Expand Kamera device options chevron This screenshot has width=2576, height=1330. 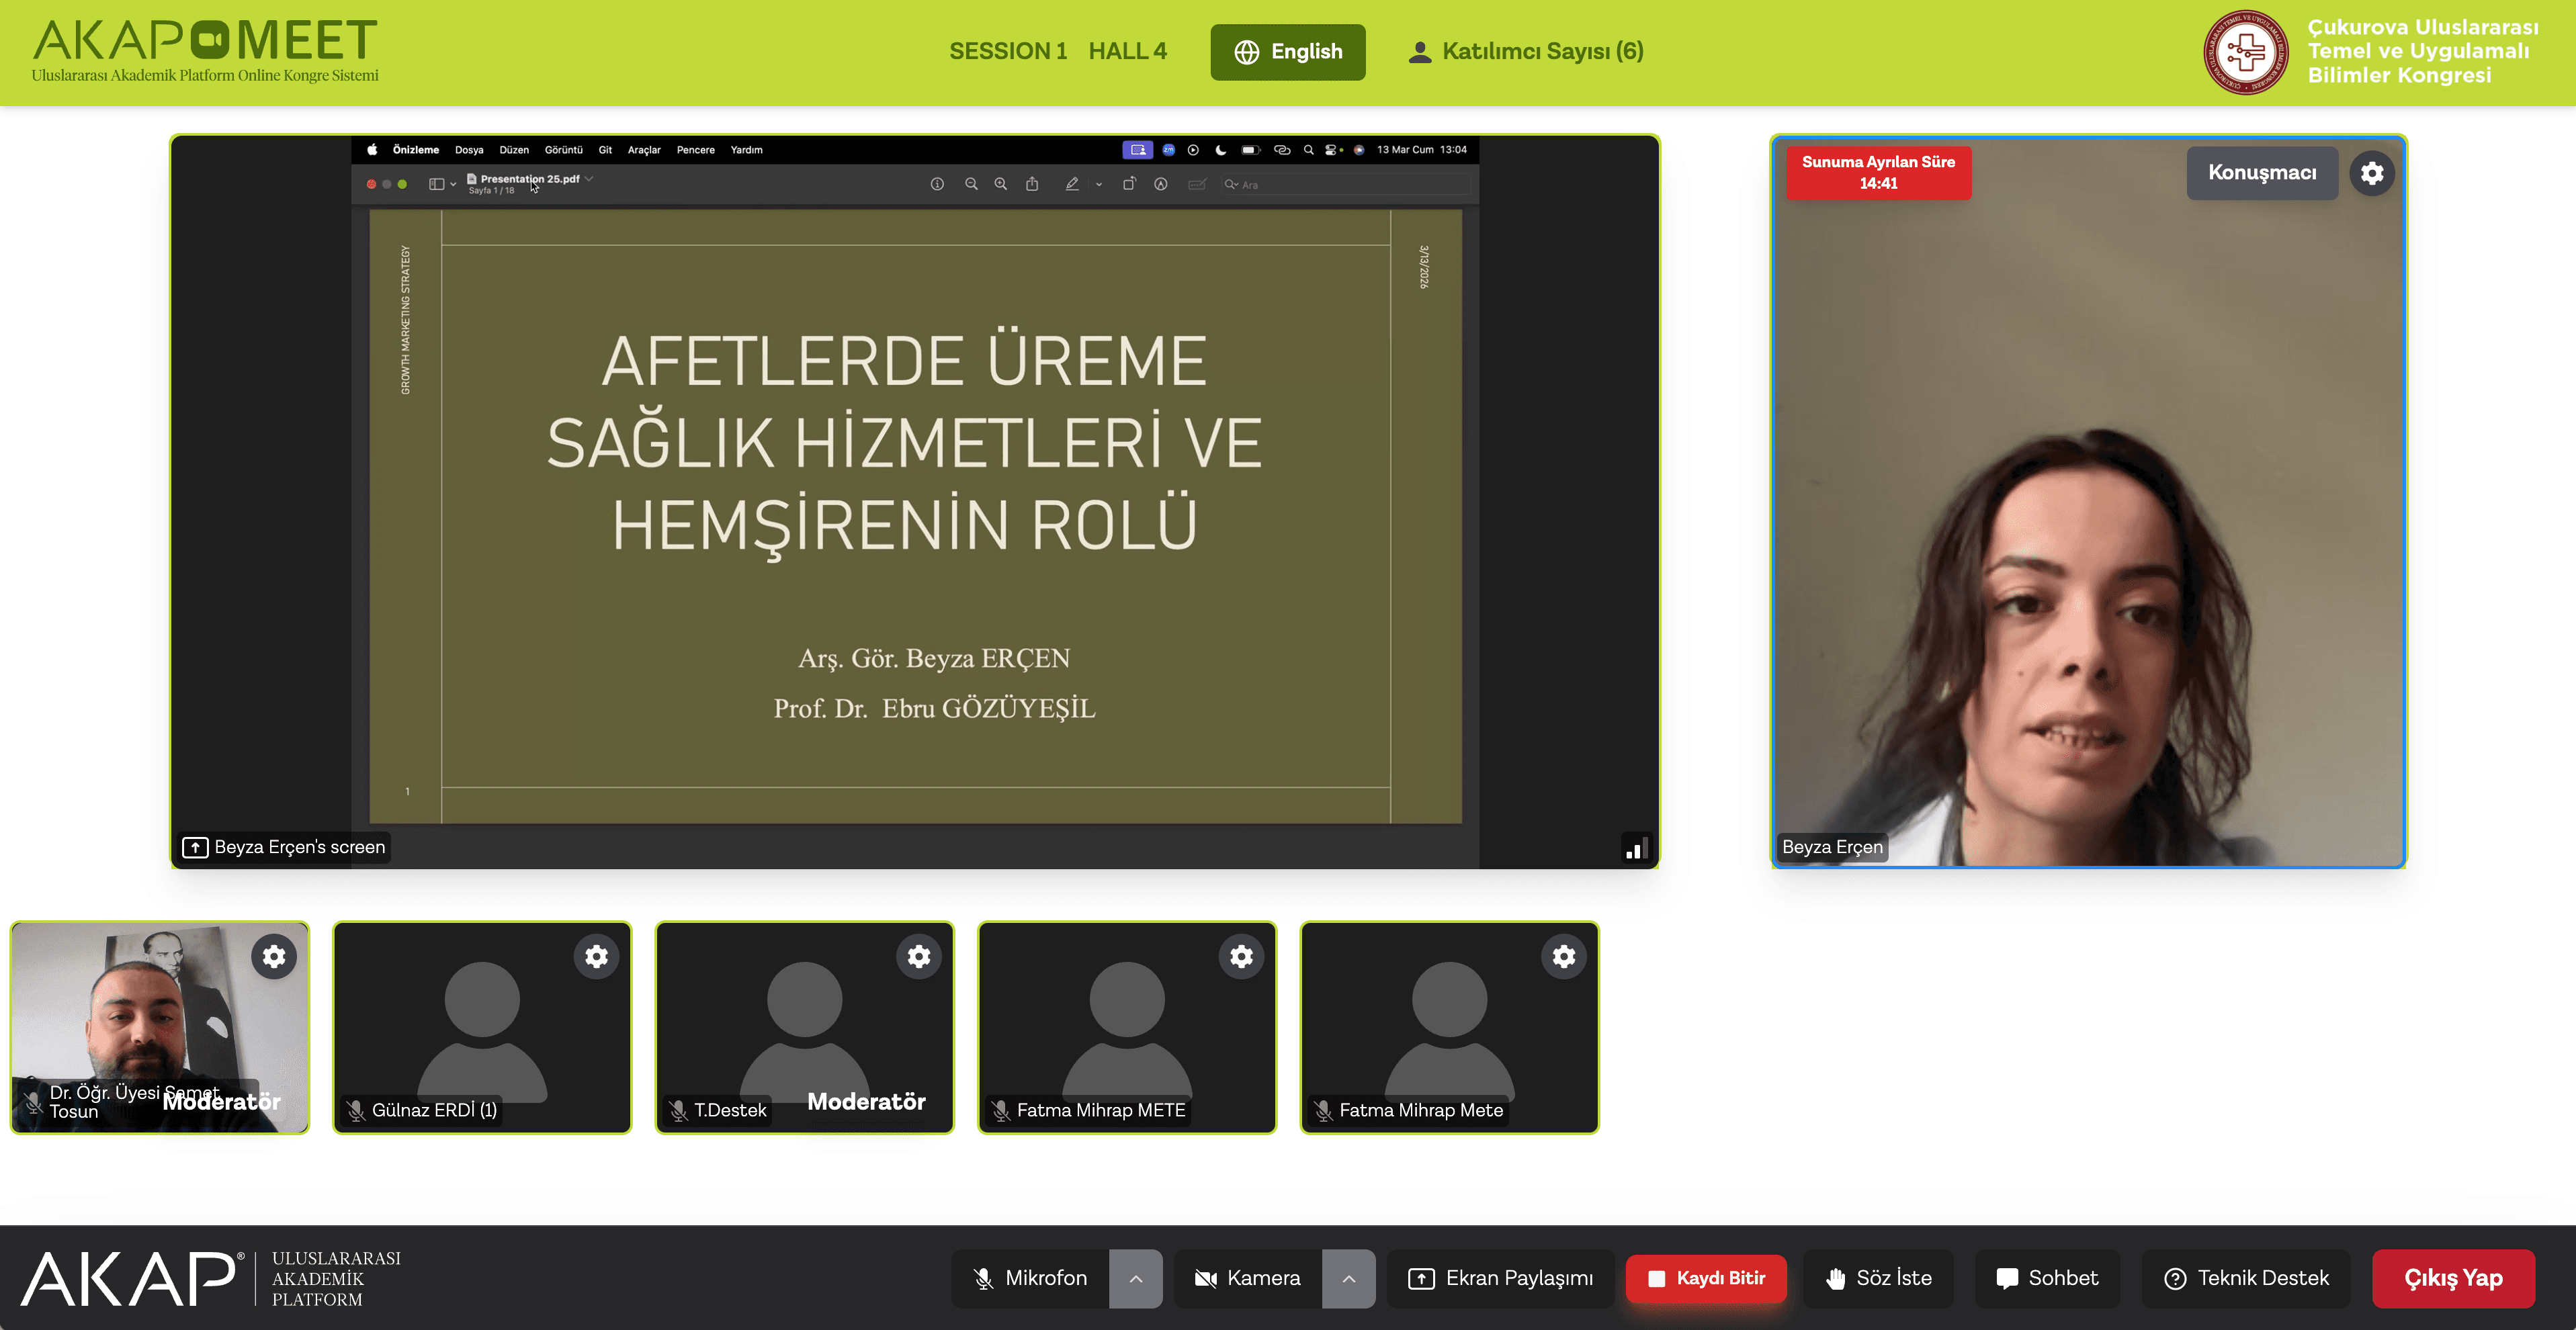click(1348, 1278)
